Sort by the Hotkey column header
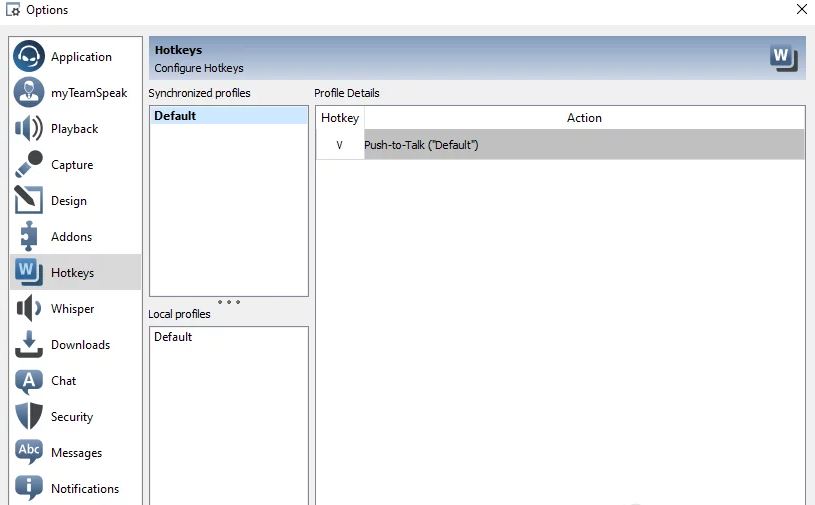Viewport: 815px width, 505px height. point(340,118)
